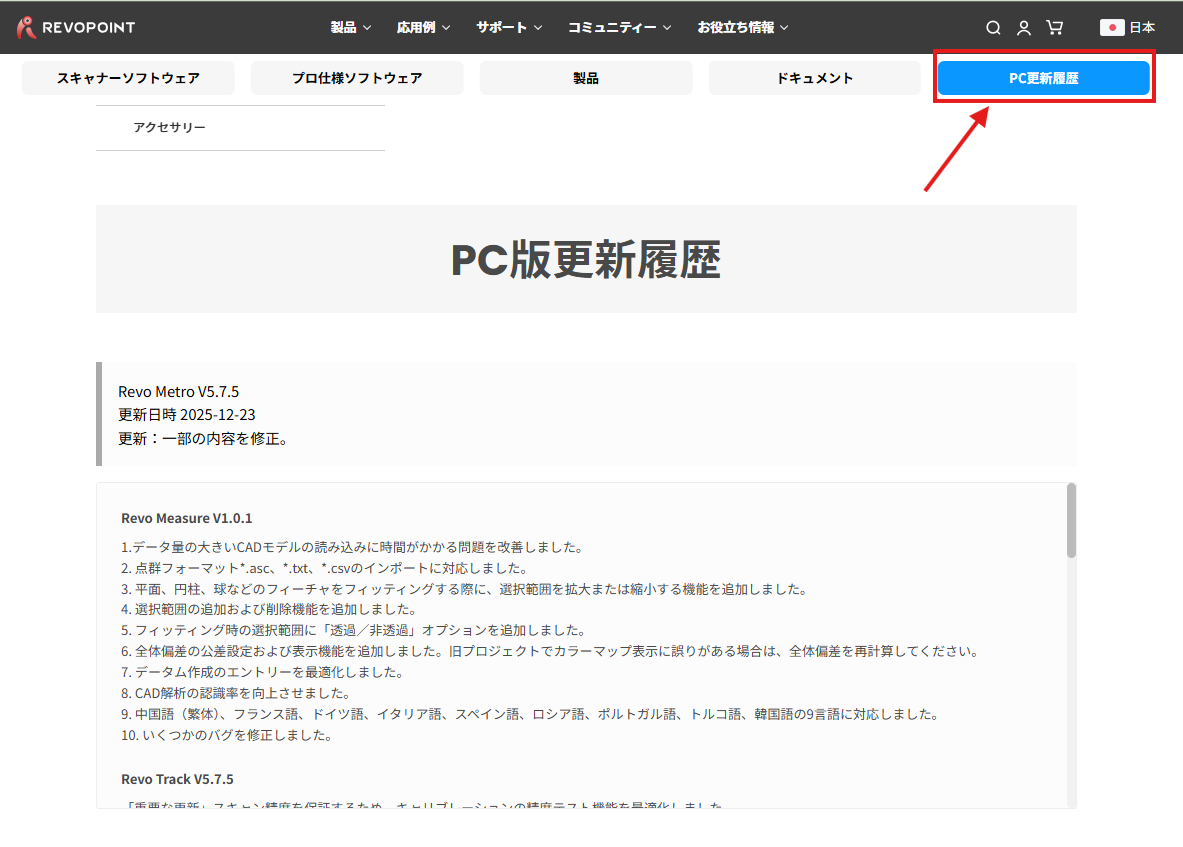Screen dimensions: 1183x847
Task: Open the 製品 subnavigation tab
Action: pos(585,77)
